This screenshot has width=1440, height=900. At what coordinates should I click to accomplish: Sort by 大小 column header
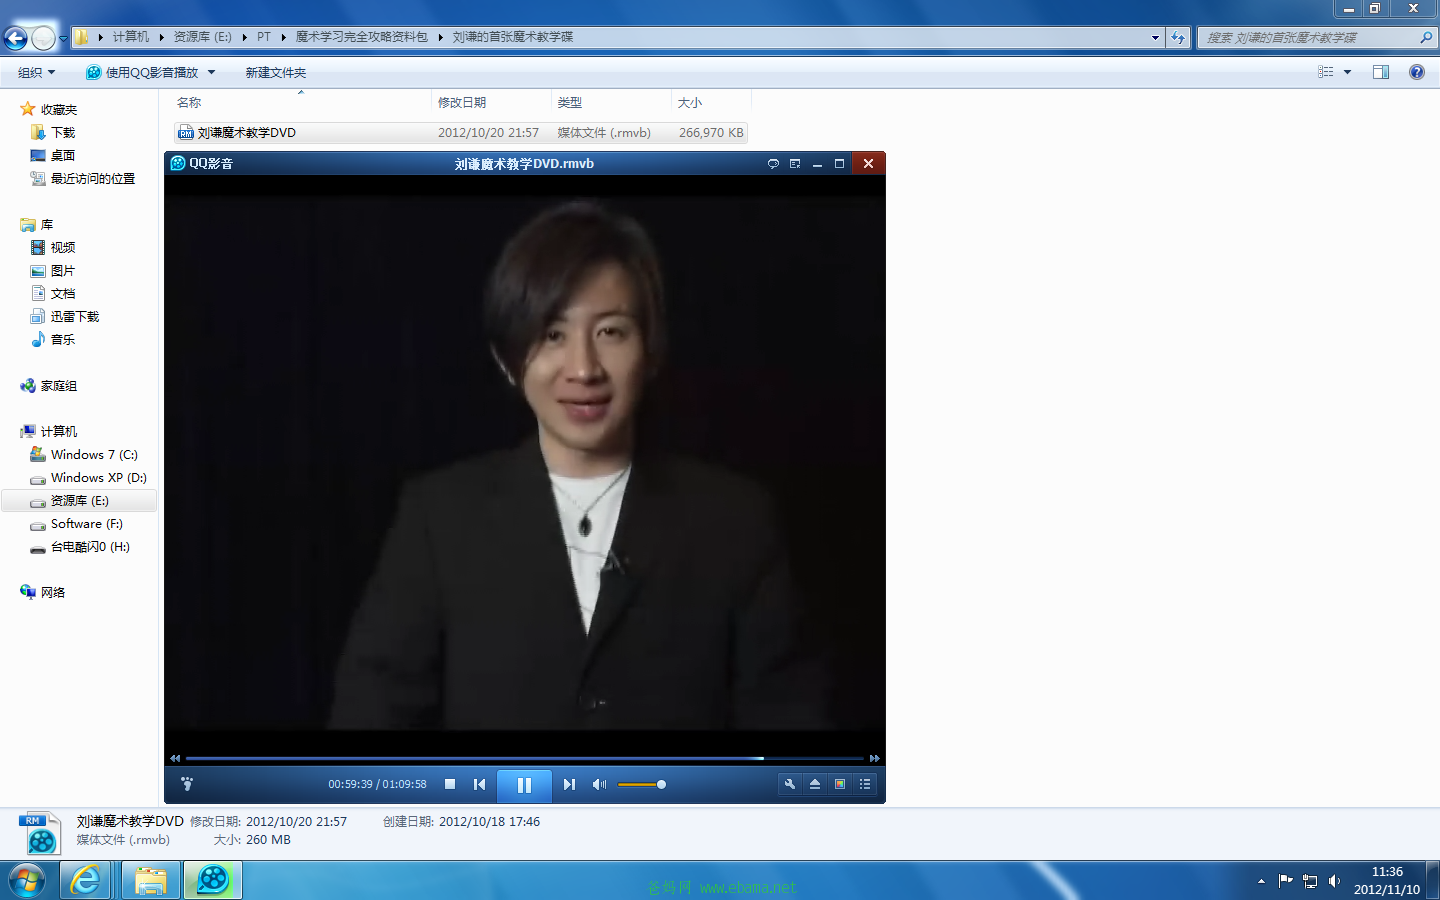(x=690, y=102)
